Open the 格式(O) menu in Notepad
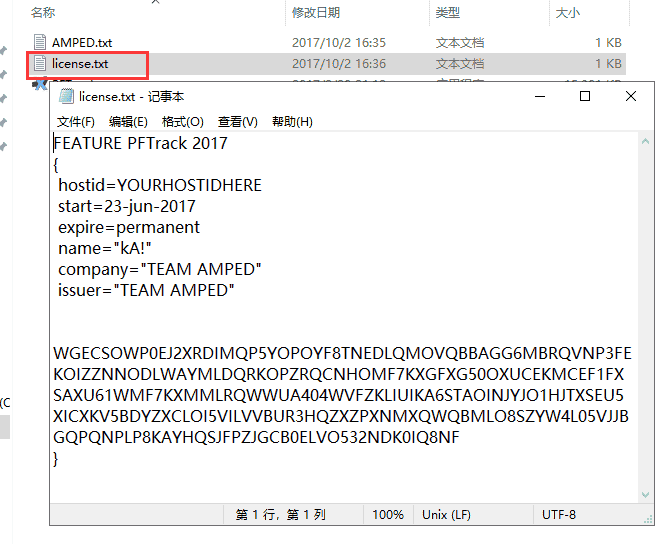This screenshot has height=544, width=671. coord(182,122)
